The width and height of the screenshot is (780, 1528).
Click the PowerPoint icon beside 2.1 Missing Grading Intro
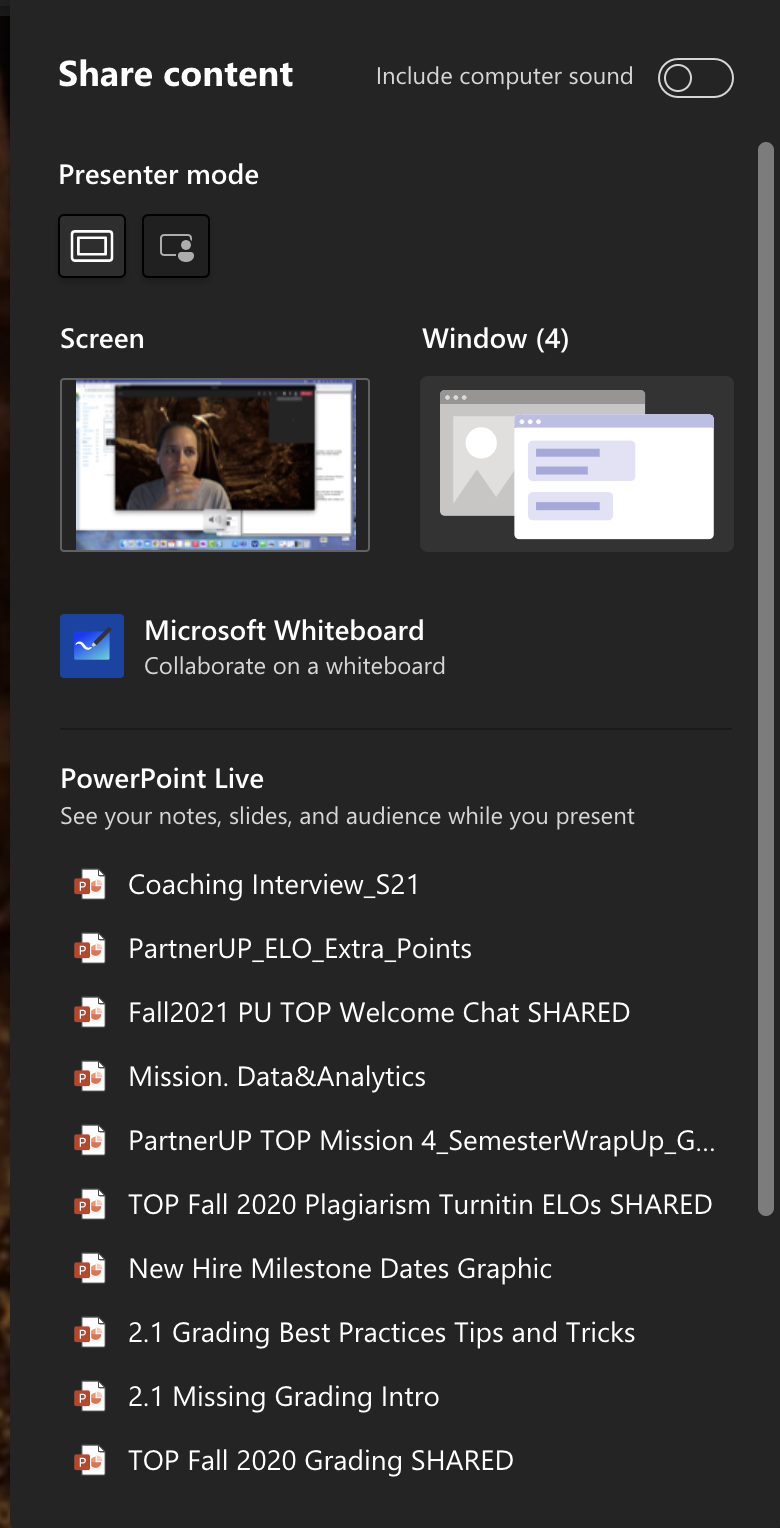[90, 1396]
